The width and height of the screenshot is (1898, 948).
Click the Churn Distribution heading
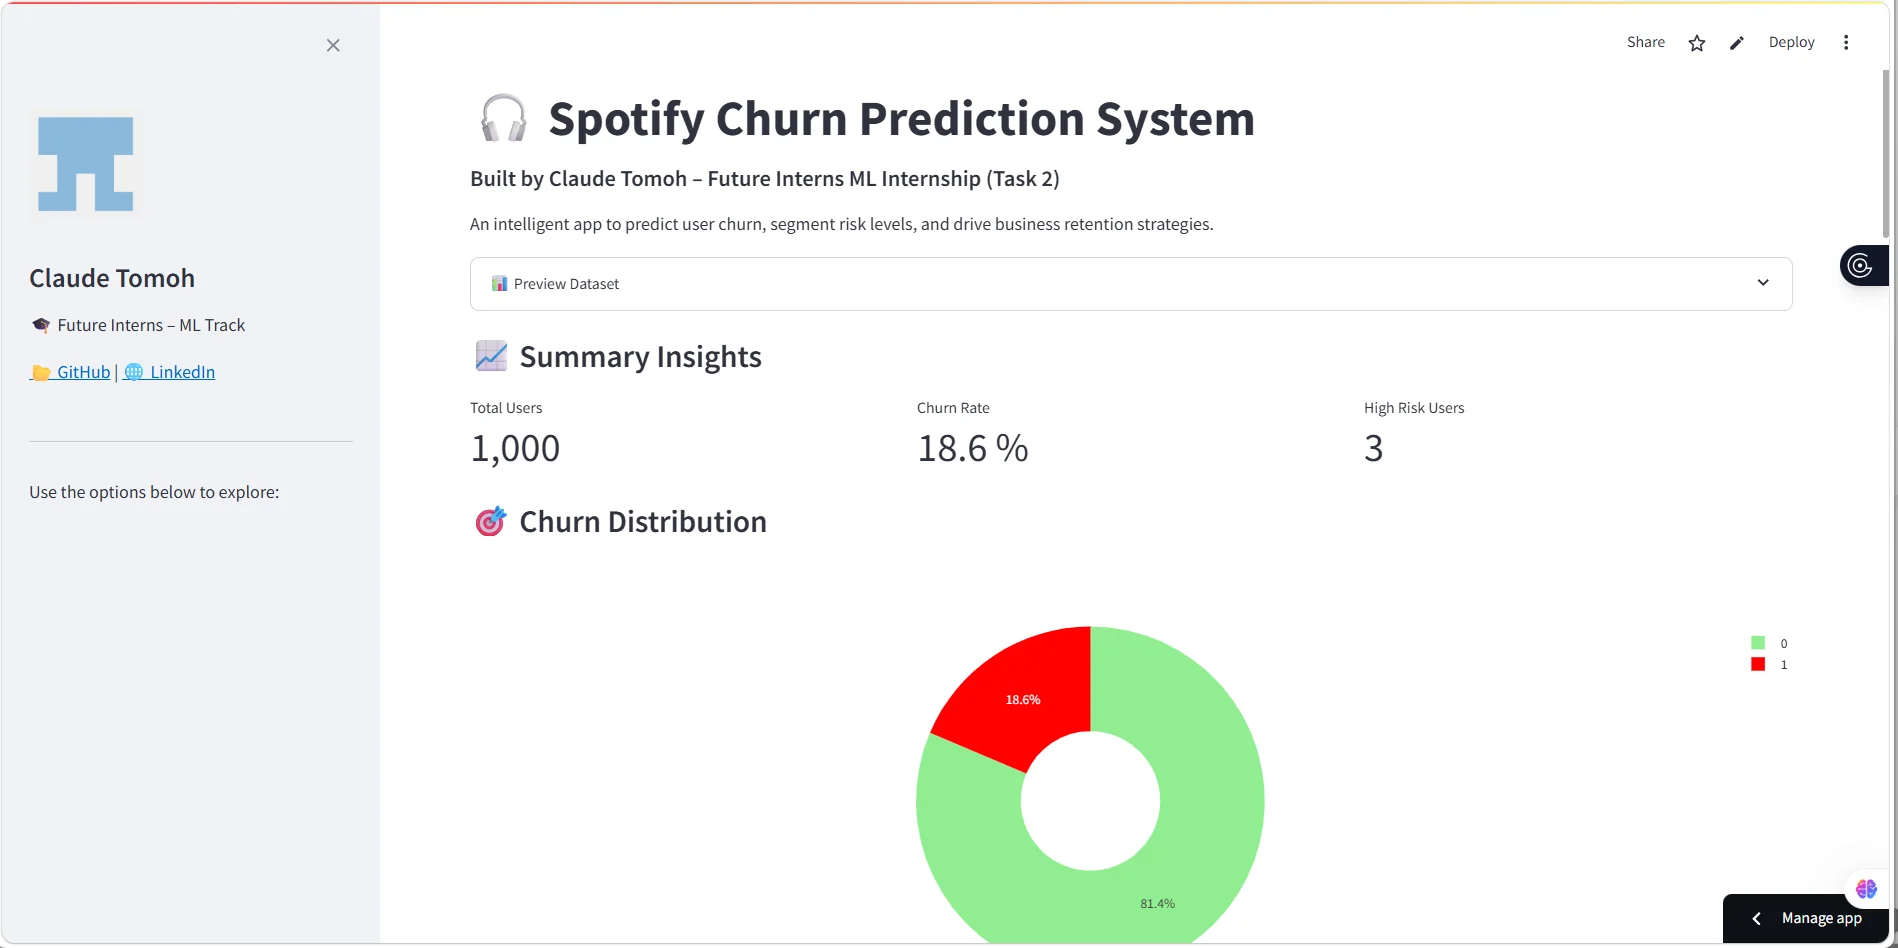[x=643, y=522]
